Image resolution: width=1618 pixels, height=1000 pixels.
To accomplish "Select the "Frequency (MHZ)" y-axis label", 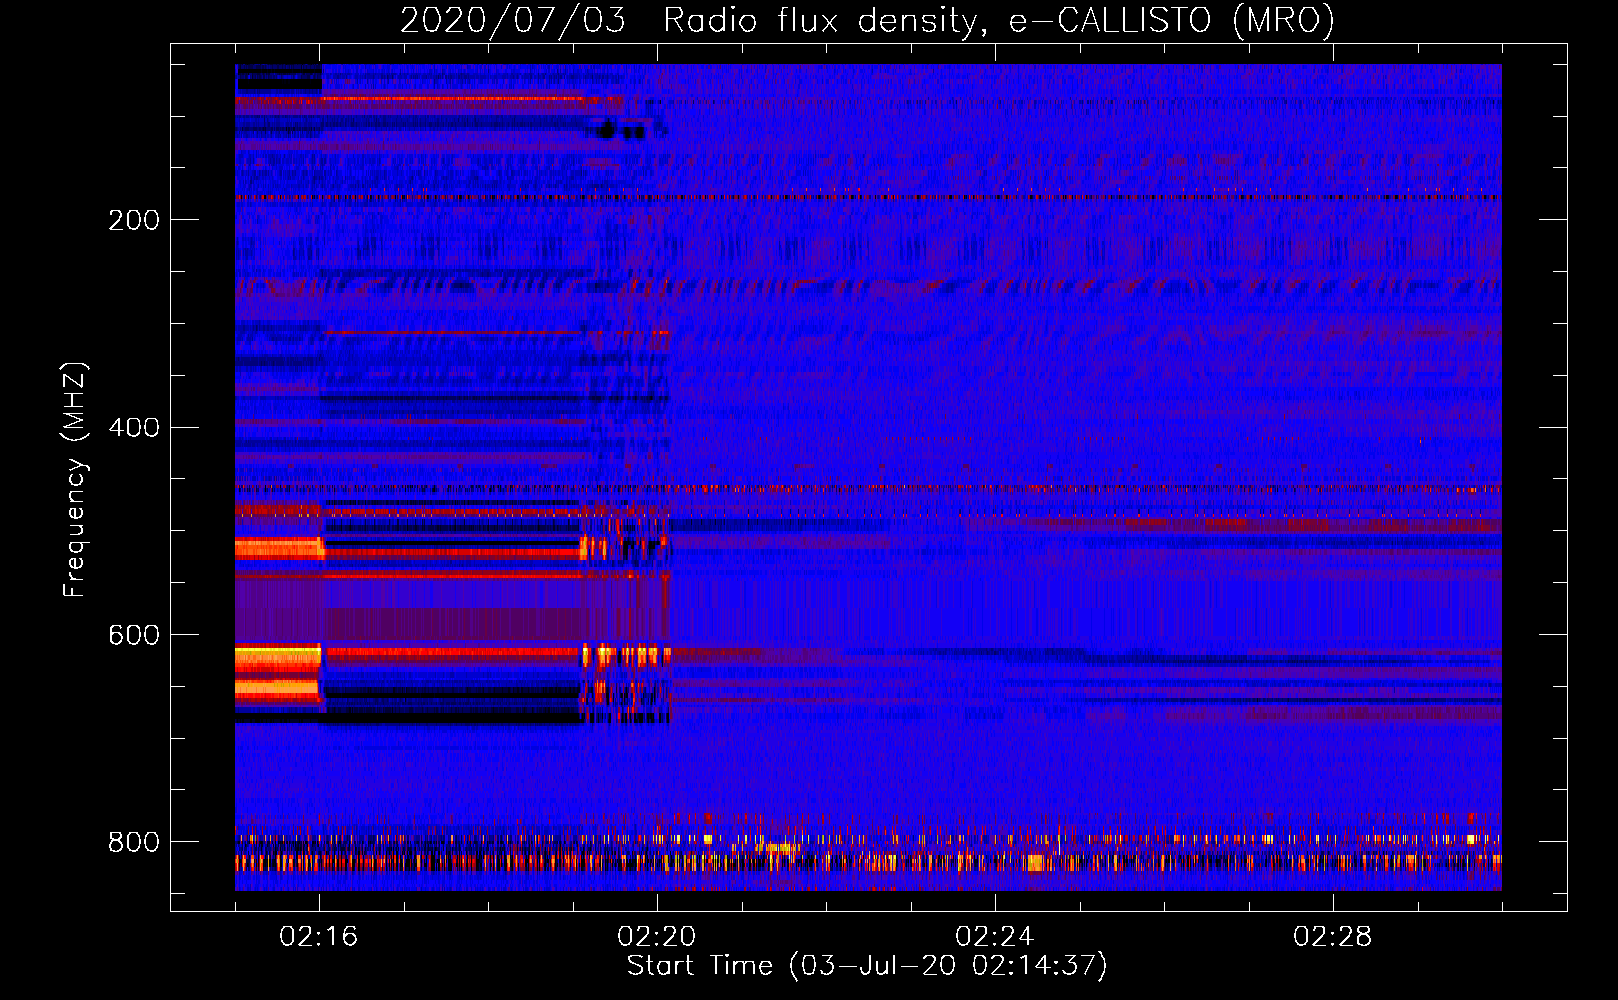I will point(75,479).
